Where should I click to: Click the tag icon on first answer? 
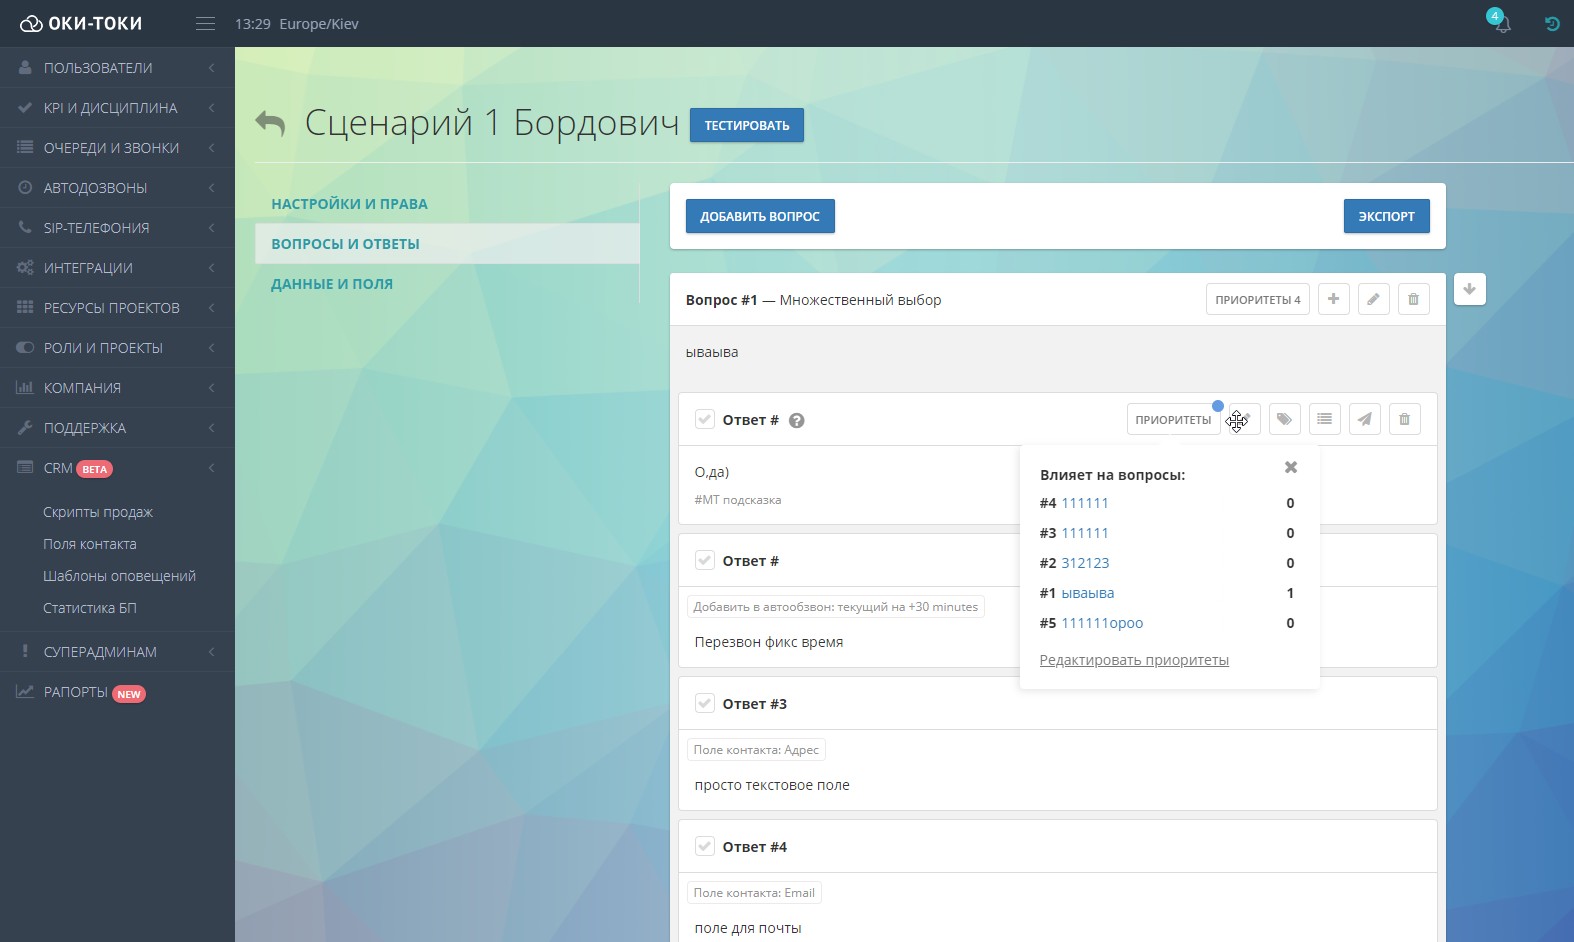(1284, 420)
